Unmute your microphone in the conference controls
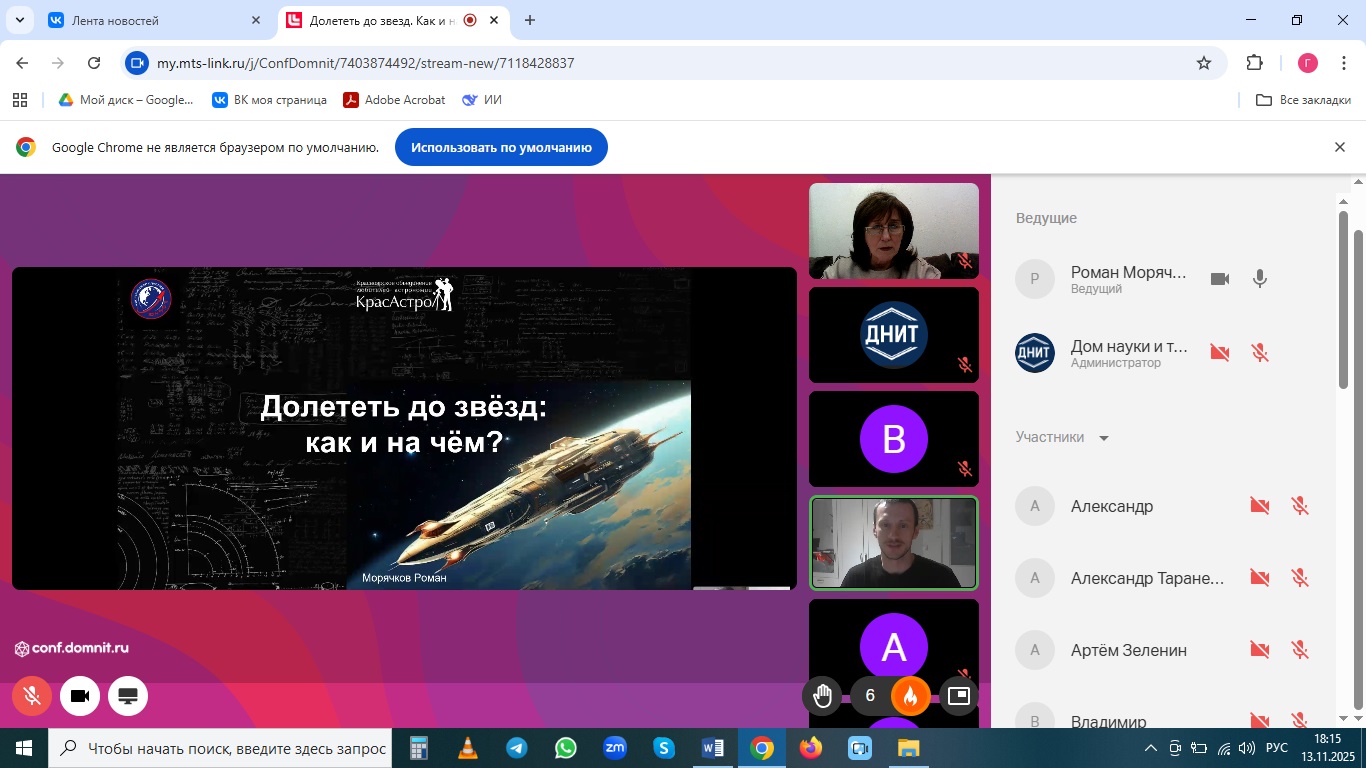 click(x=32, y=696)
